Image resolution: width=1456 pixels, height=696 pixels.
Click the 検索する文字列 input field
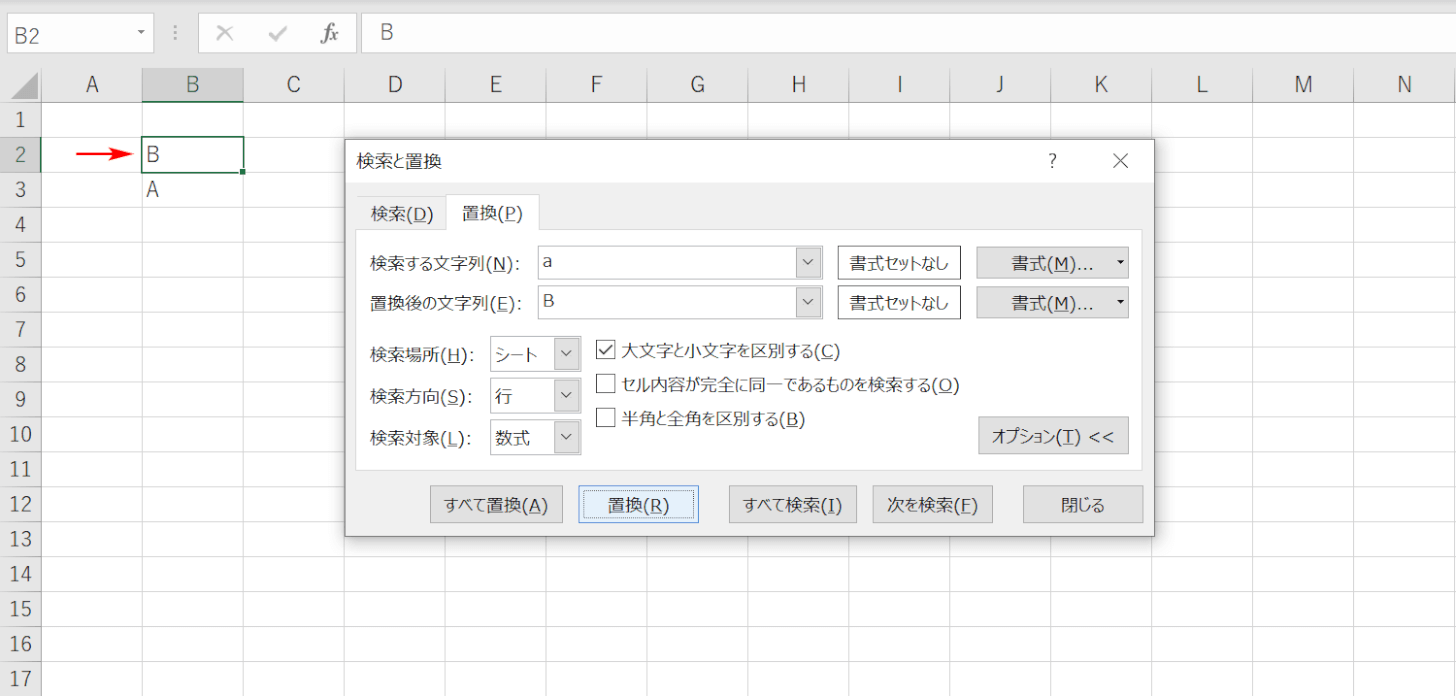click(666, 263)
